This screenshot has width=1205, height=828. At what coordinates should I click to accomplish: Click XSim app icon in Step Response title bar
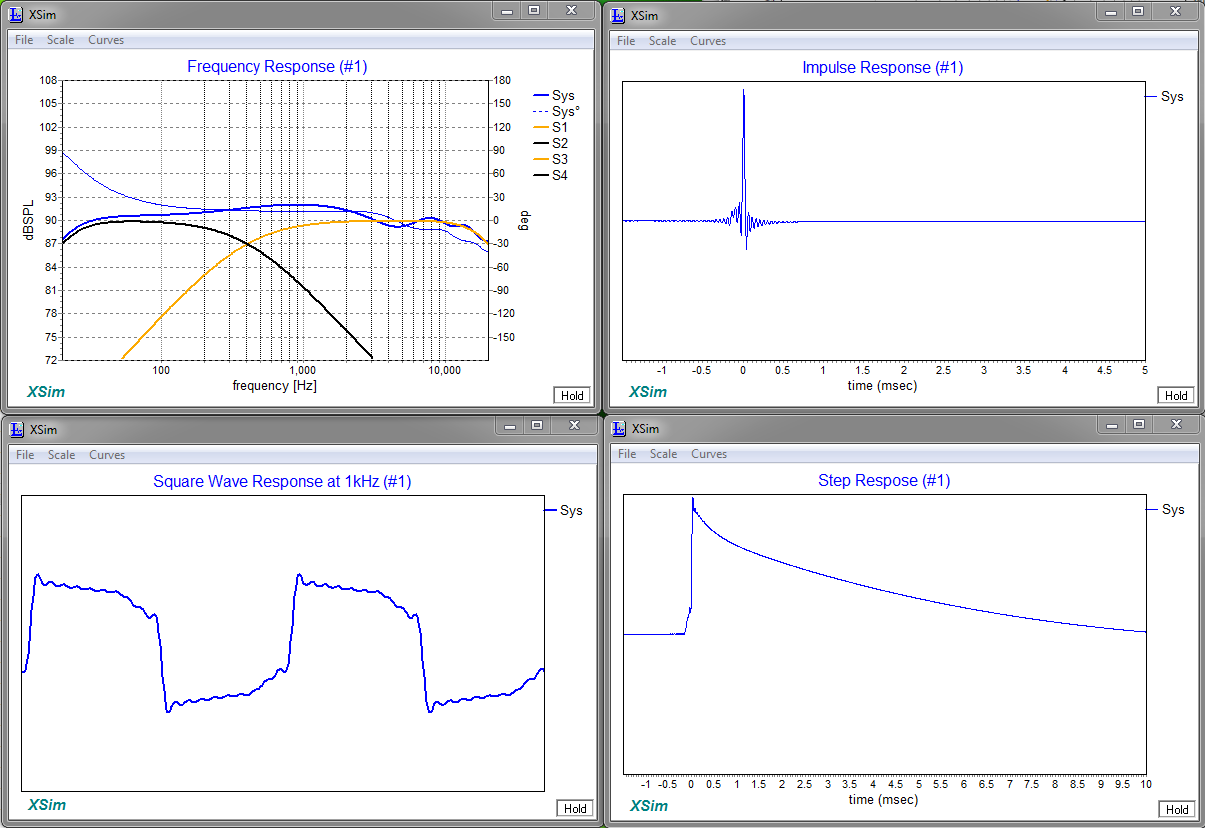[618, 428]
